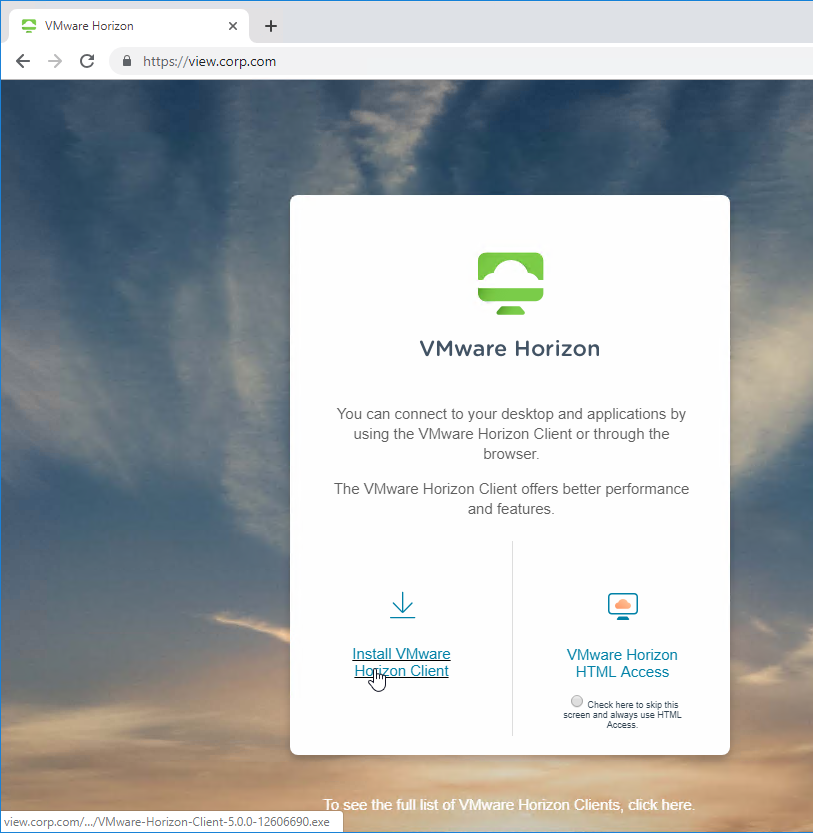Click the 'You can connect to your desktop' text
This screenshot has height=833, width=813.
click(511, 434)
